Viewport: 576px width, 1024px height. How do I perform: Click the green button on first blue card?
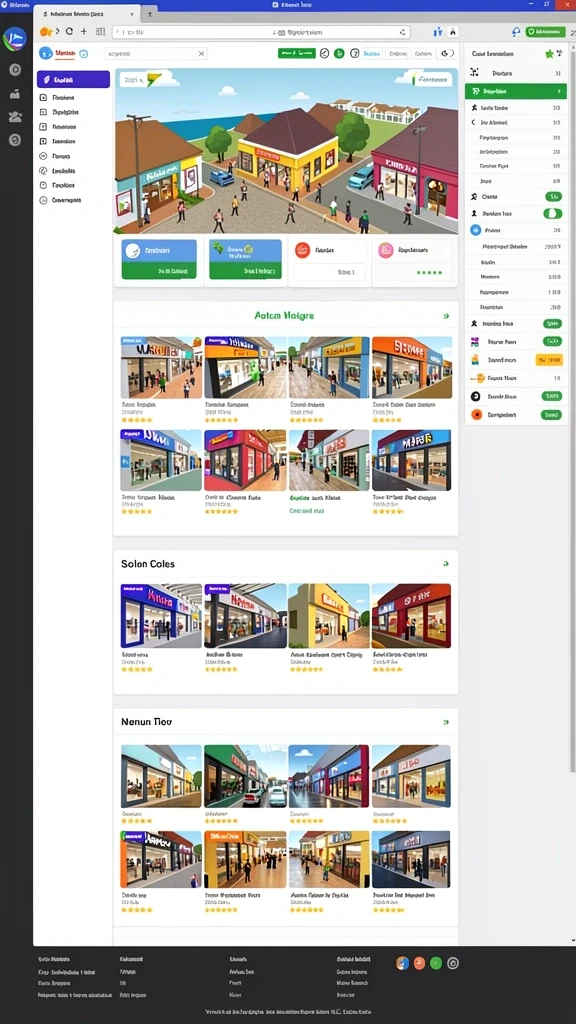tap(159, 270)
